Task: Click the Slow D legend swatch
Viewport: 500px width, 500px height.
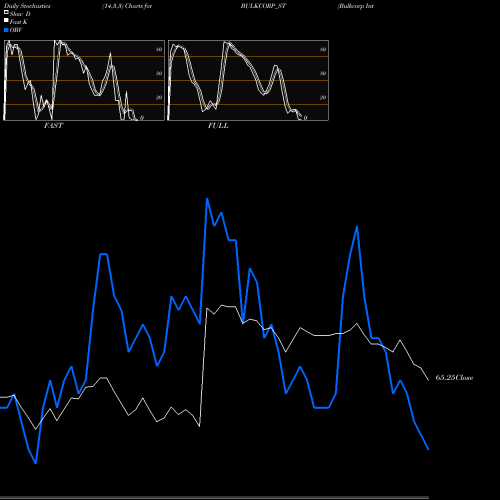Action: (6, 12)
